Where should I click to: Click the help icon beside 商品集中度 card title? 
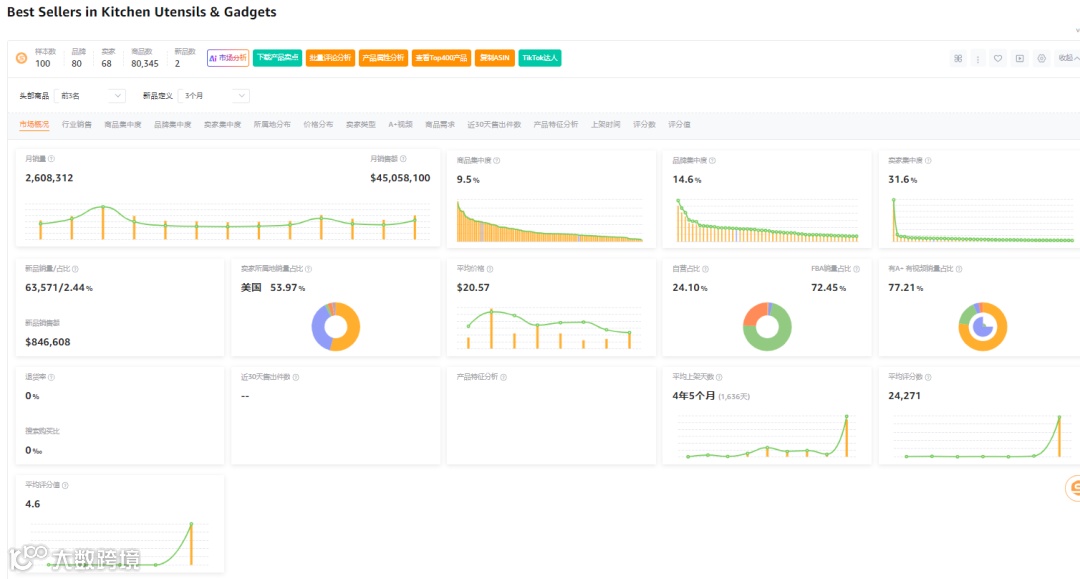[497, 160]
